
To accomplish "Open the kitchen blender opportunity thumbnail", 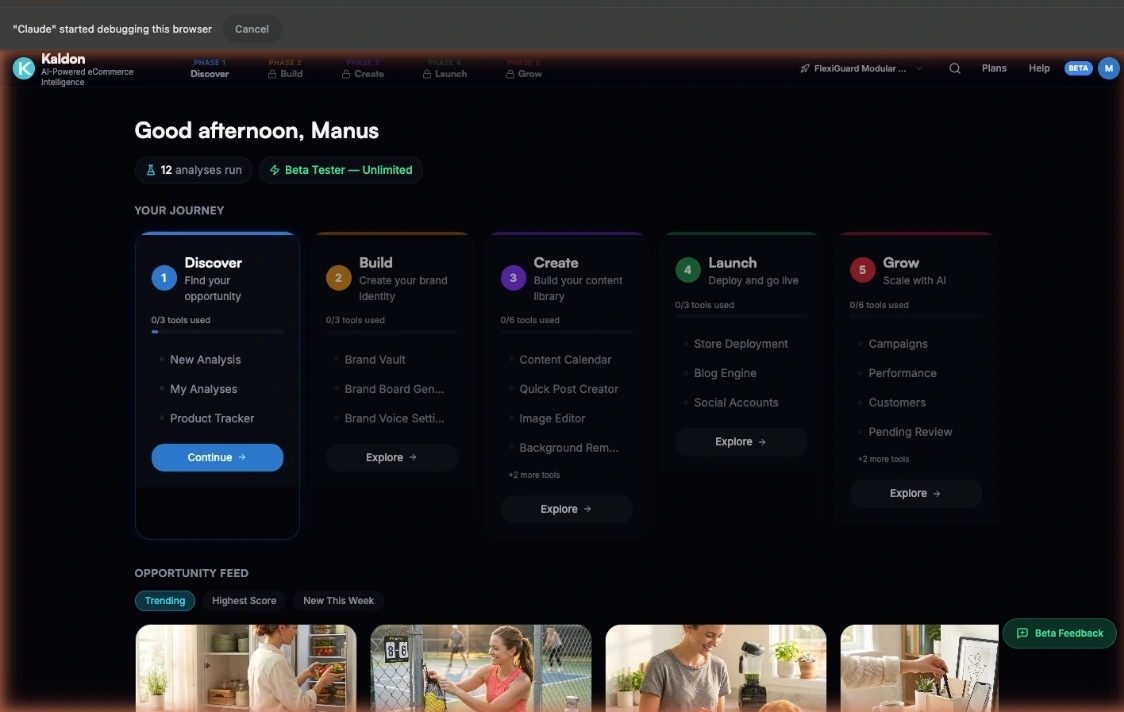I will coord(716,668).
